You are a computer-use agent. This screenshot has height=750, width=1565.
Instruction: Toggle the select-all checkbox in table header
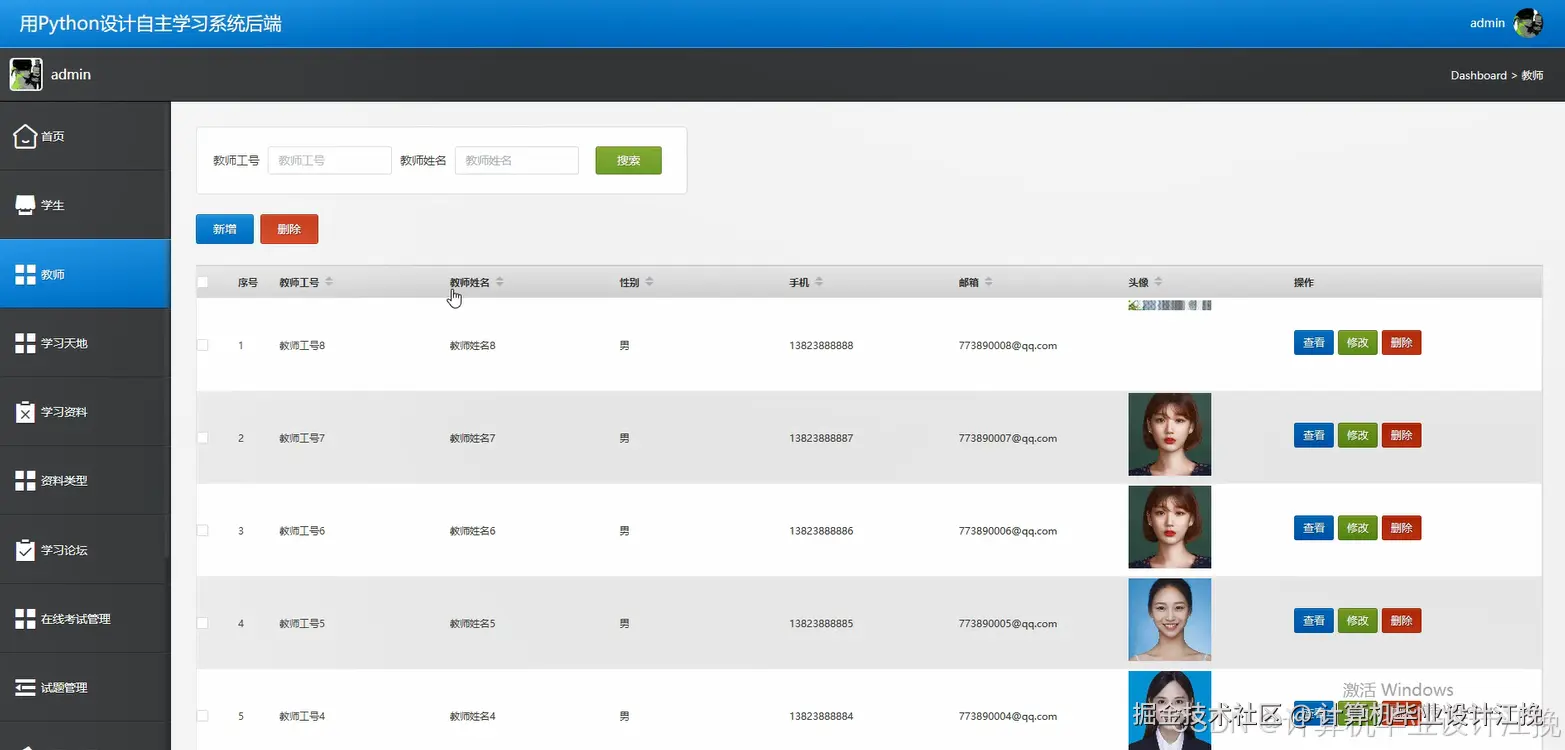tap(203, 282)
